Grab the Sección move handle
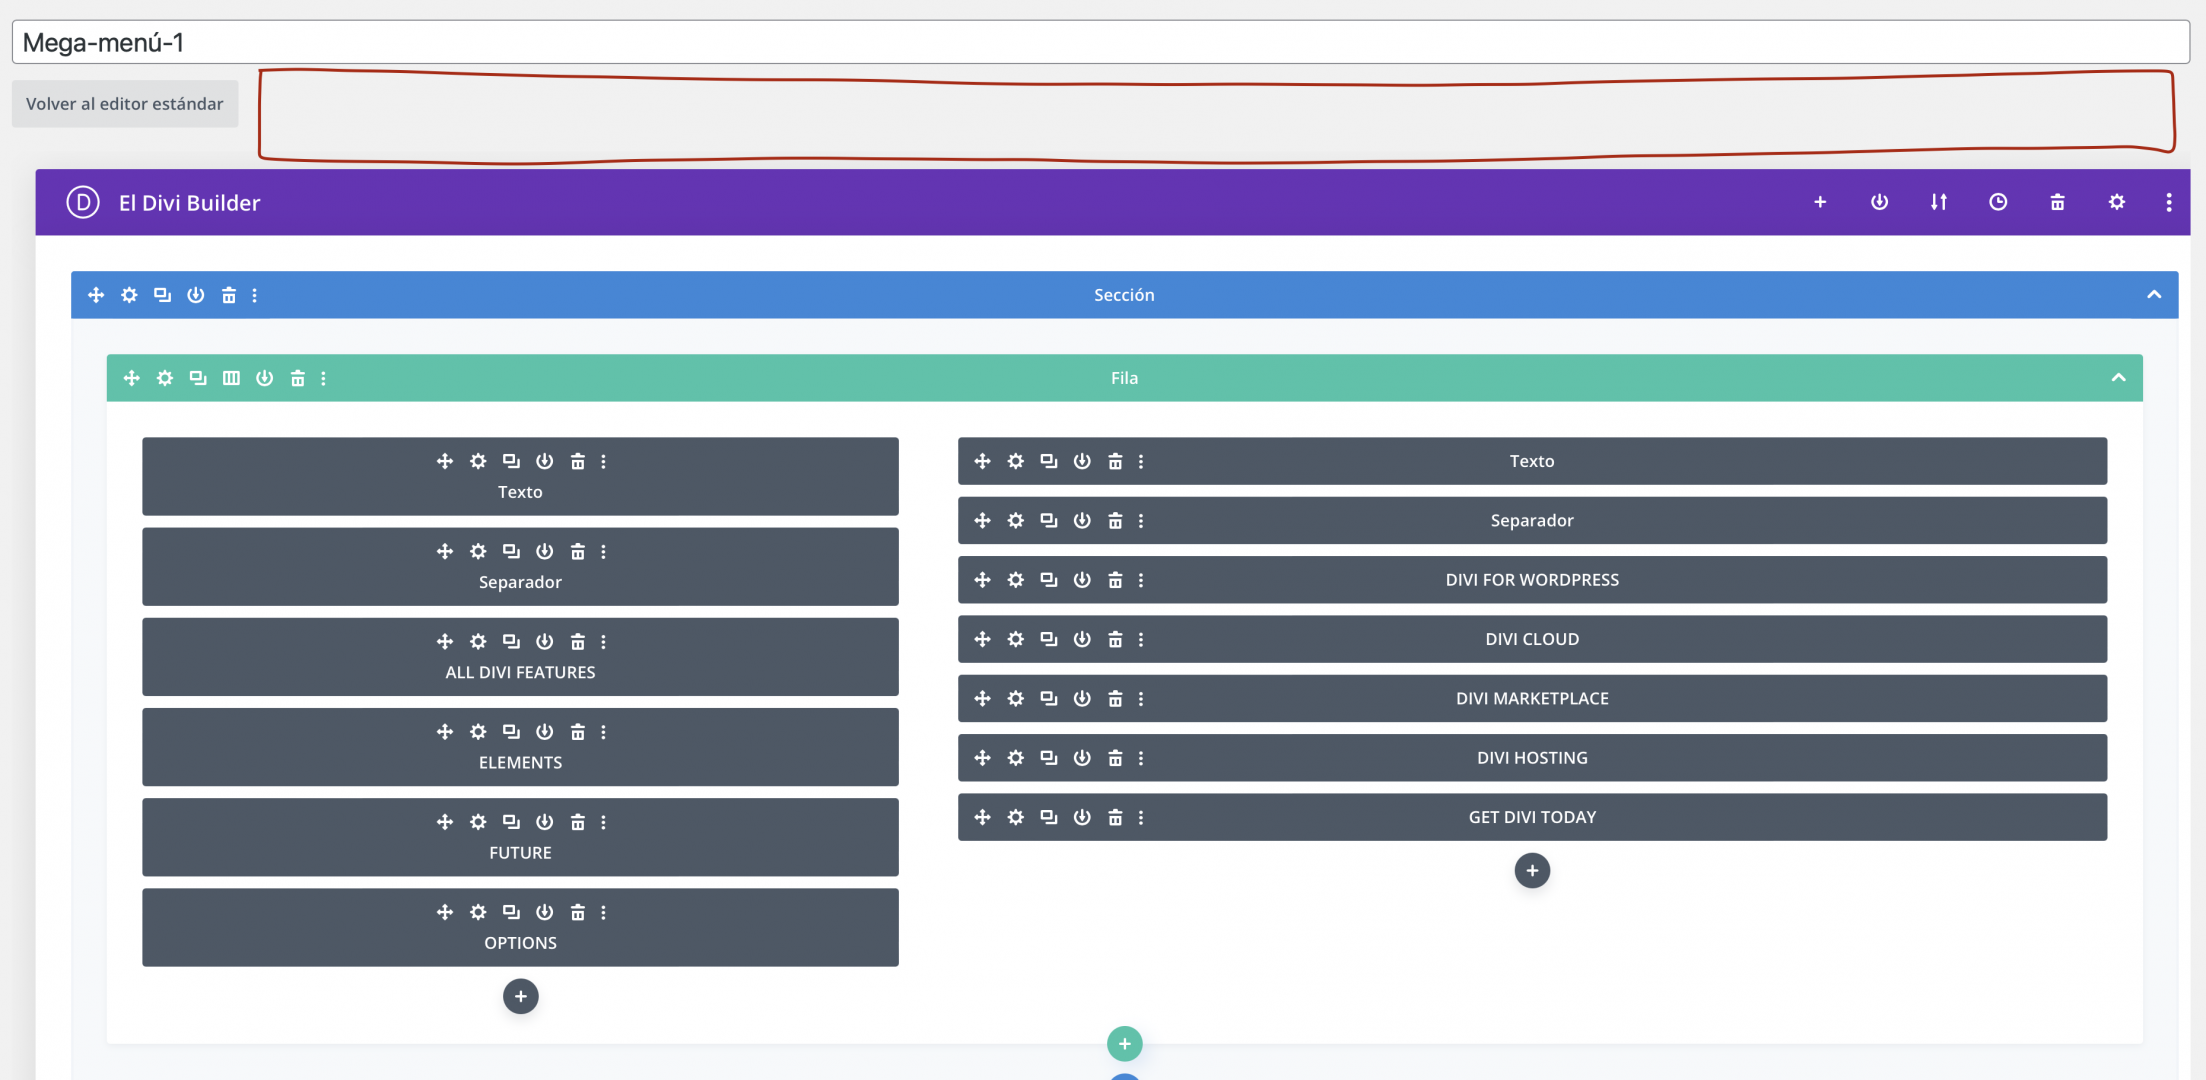This screenshot has height=1080, width=2206. [96, 295]
